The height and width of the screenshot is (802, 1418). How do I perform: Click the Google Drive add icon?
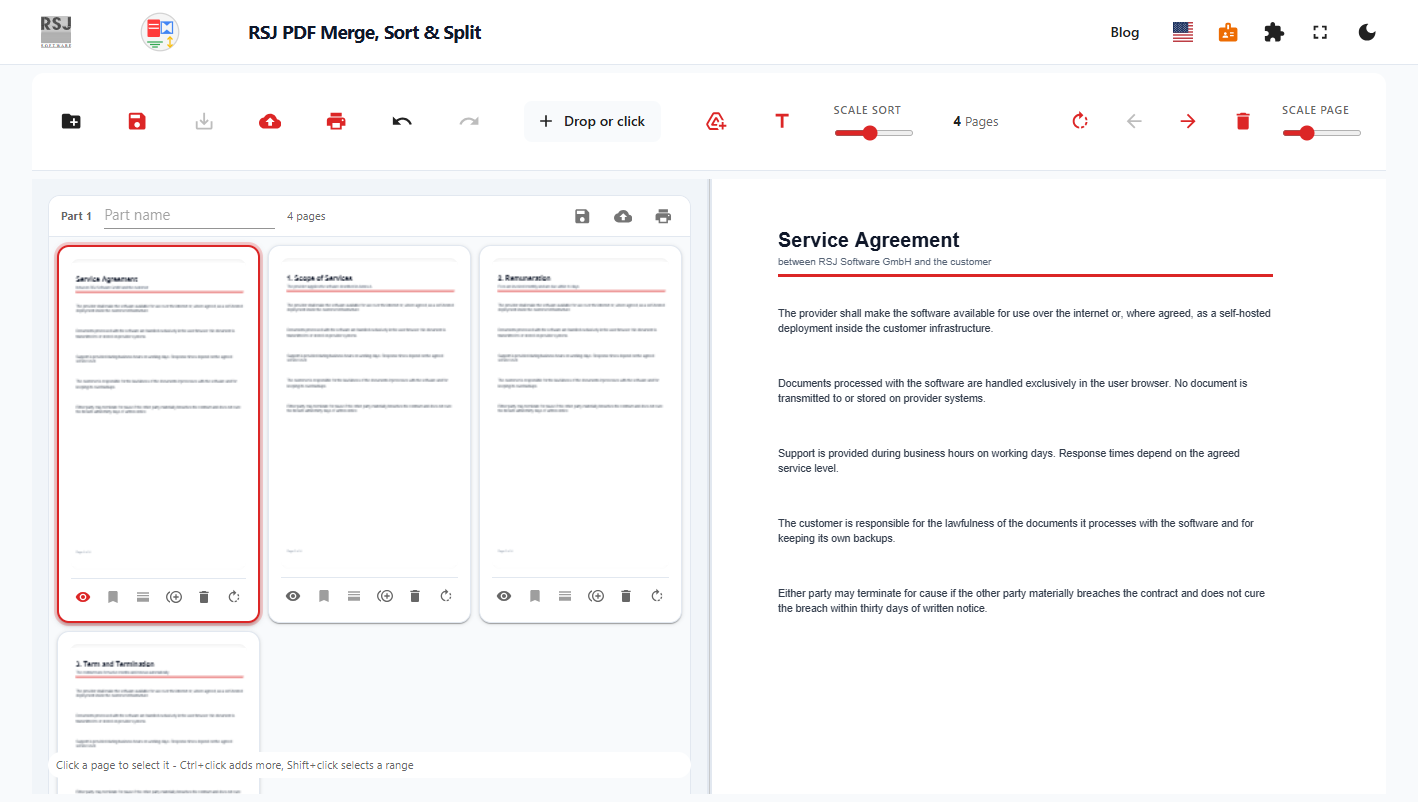(716, 121)
